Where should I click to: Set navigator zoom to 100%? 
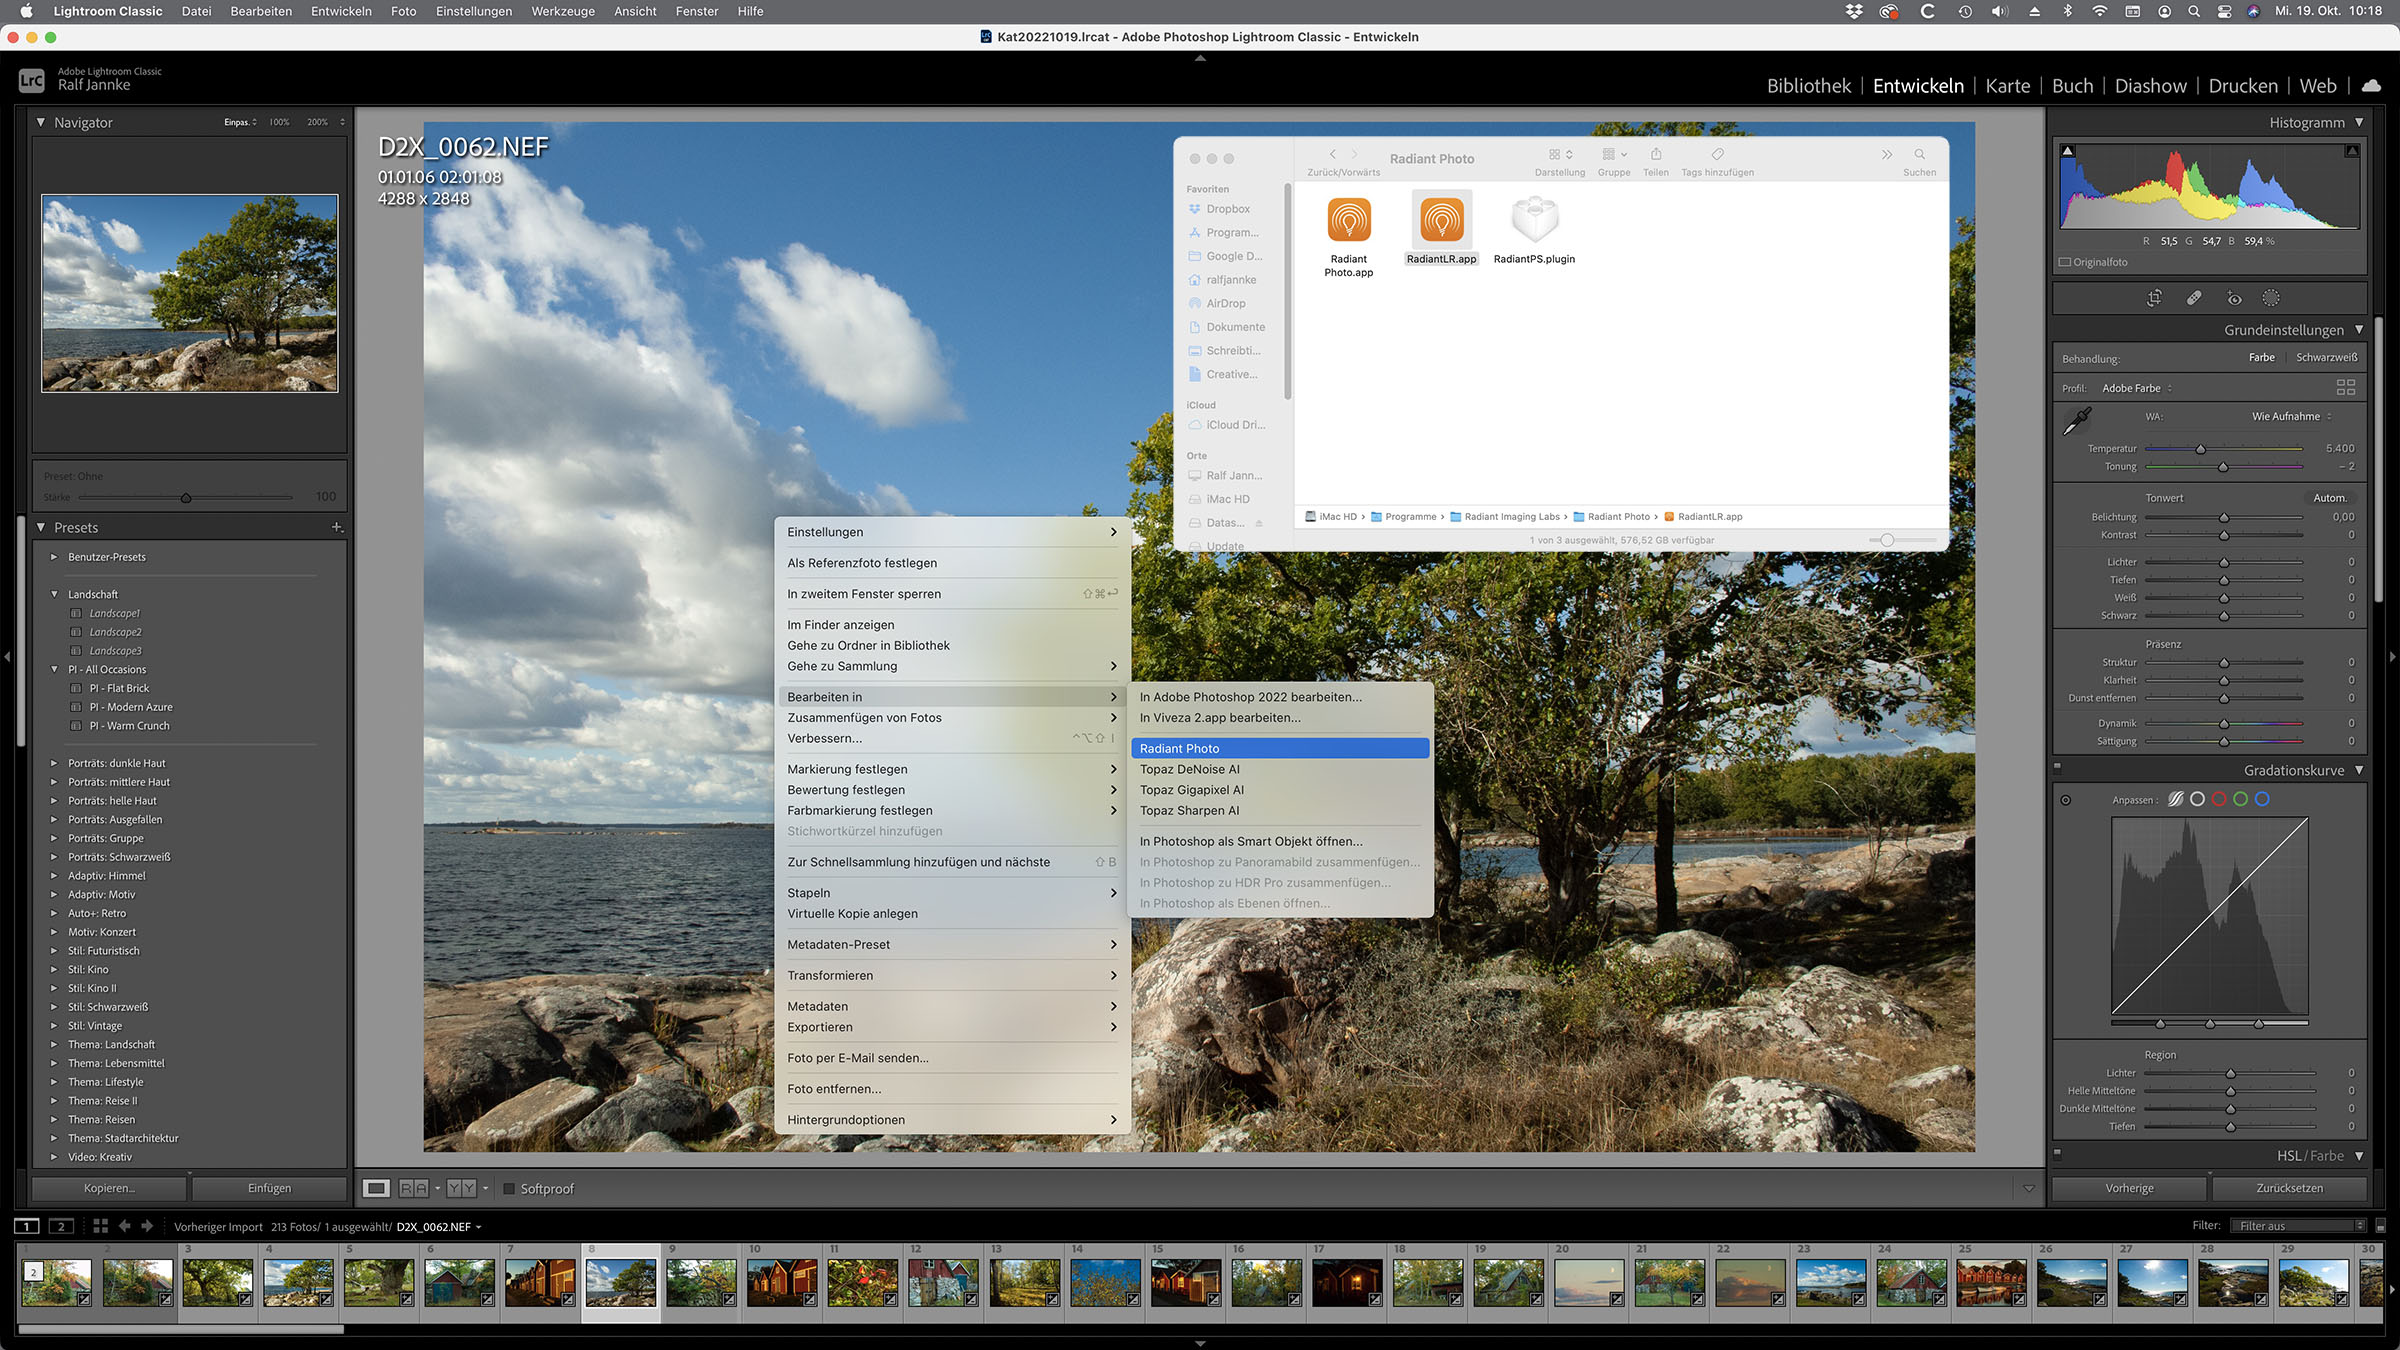pos(279,122)
